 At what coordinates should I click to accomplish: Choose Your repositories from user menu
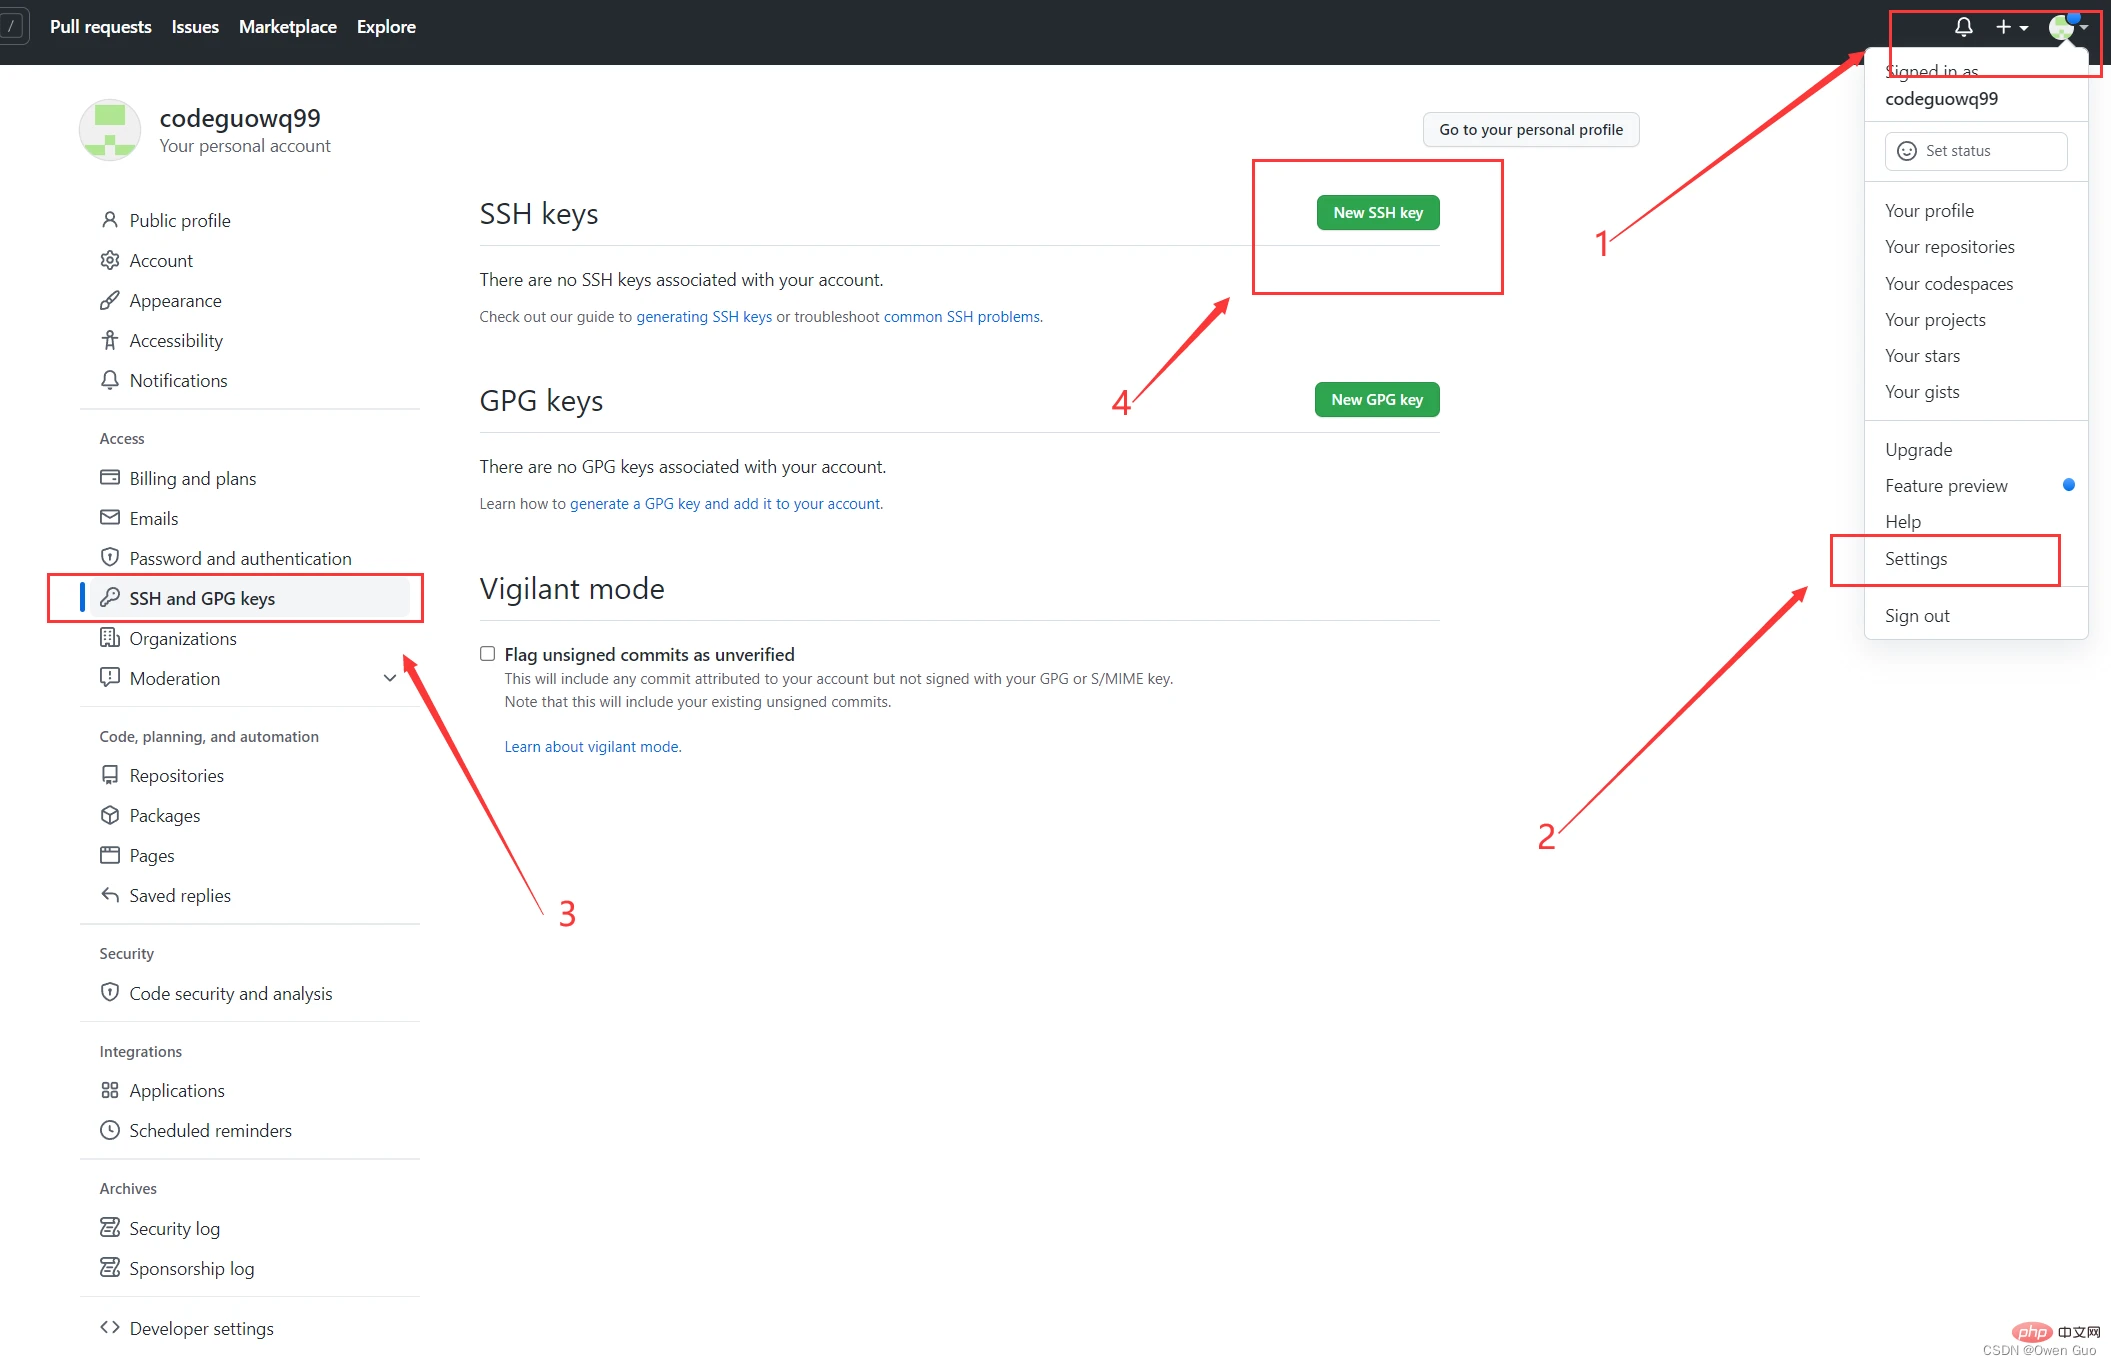(x=1949, y=247)
